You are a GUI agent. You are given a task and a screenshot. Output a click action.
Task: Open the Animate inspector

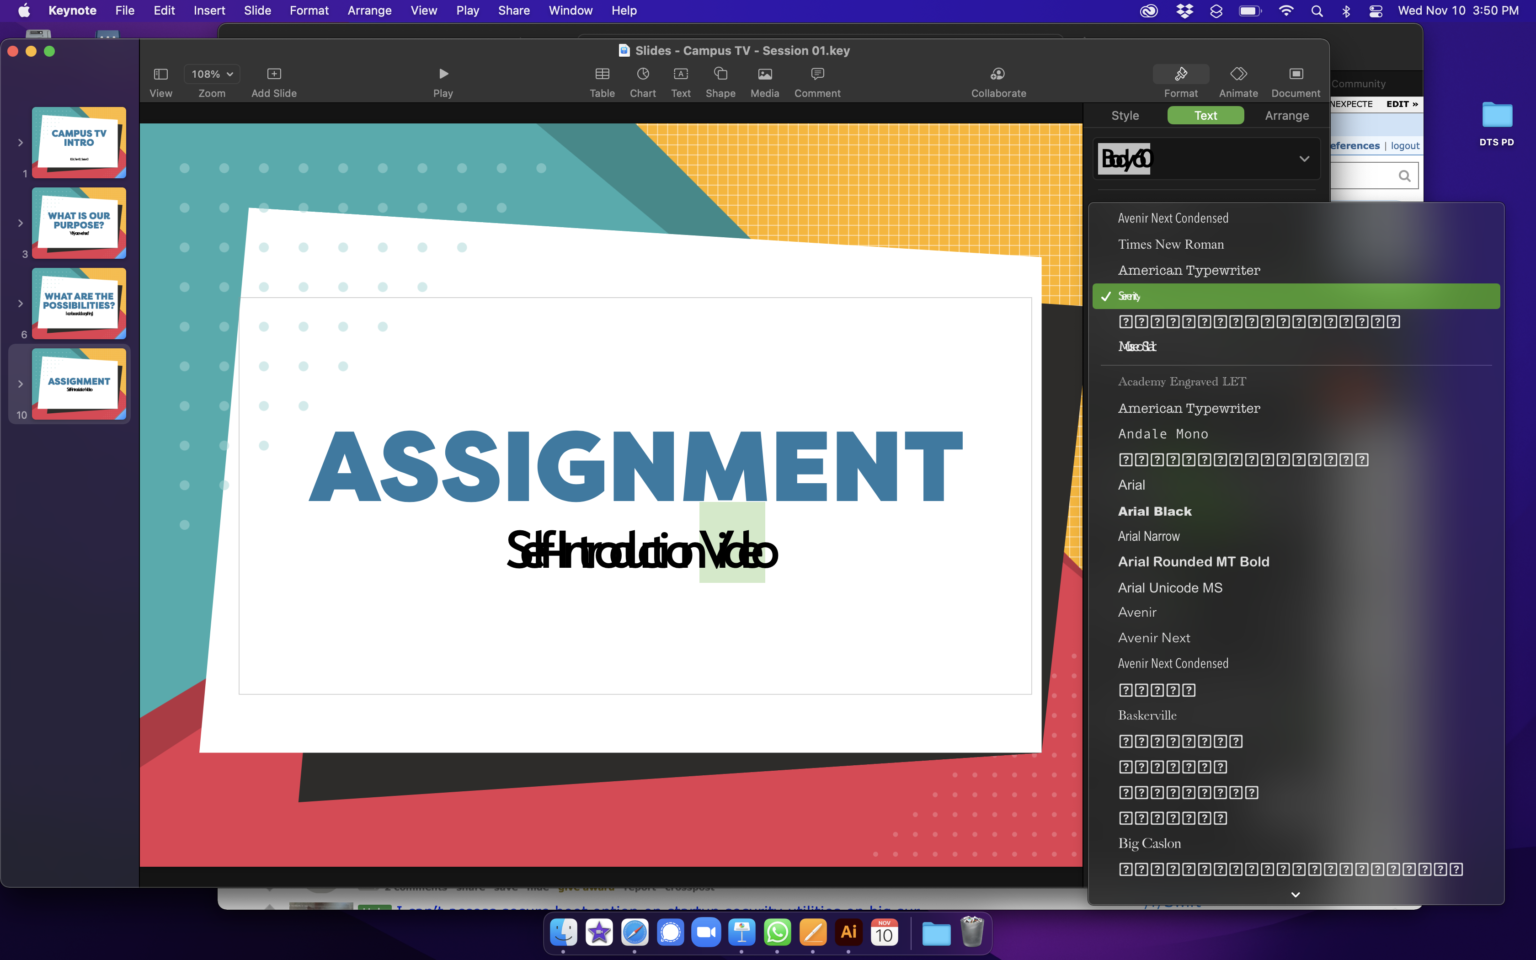[1238, 74]
